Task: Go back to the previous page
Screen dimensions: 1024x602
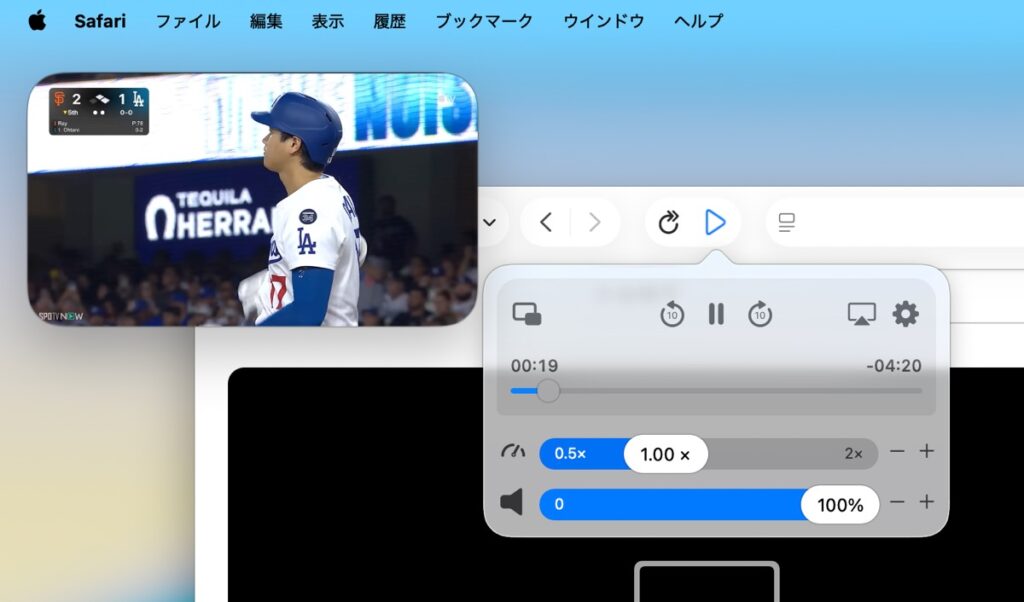Action: click(x=546, y=222)
